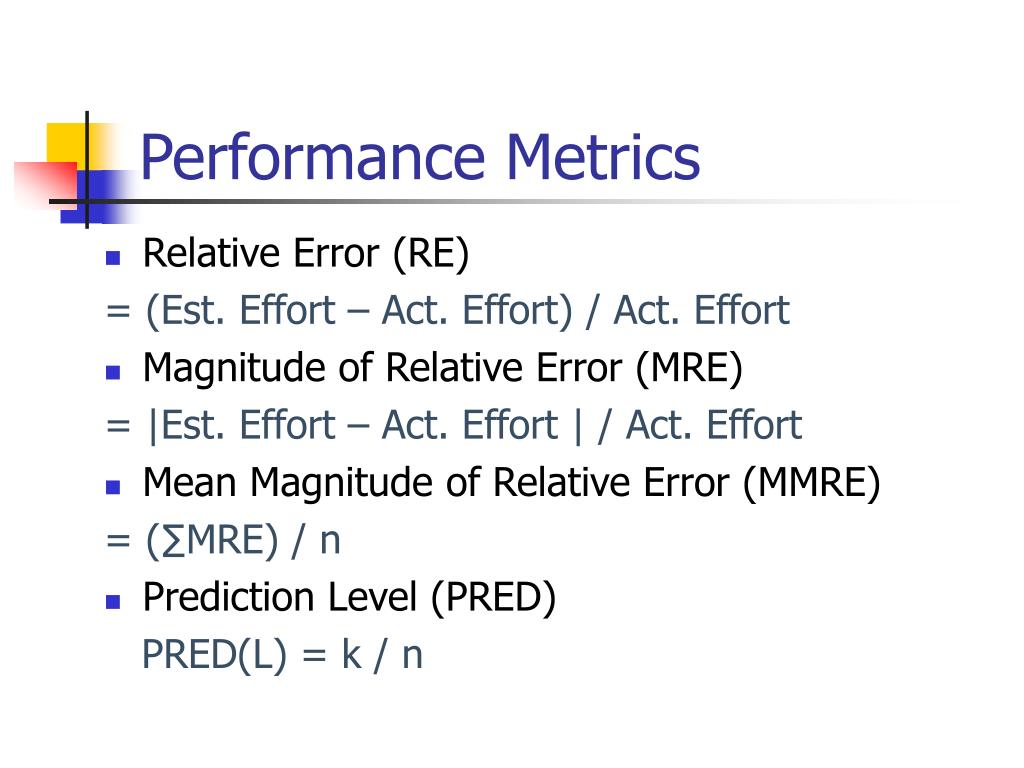The width and height of the screenshot is (1024, 768).
Task: Click the yellow square in slide logo
Action: [x=67, y=144]
